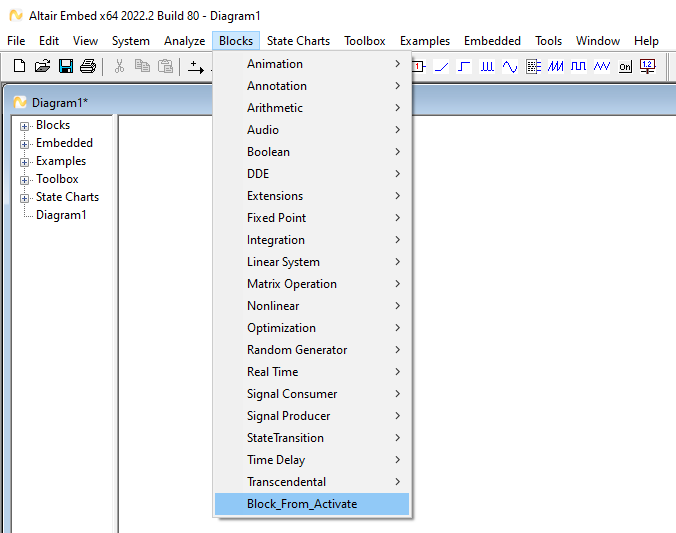The height and width of the screenshot is (533, 676).
Task: Click the New diagram icon
Action: (20, 66)
